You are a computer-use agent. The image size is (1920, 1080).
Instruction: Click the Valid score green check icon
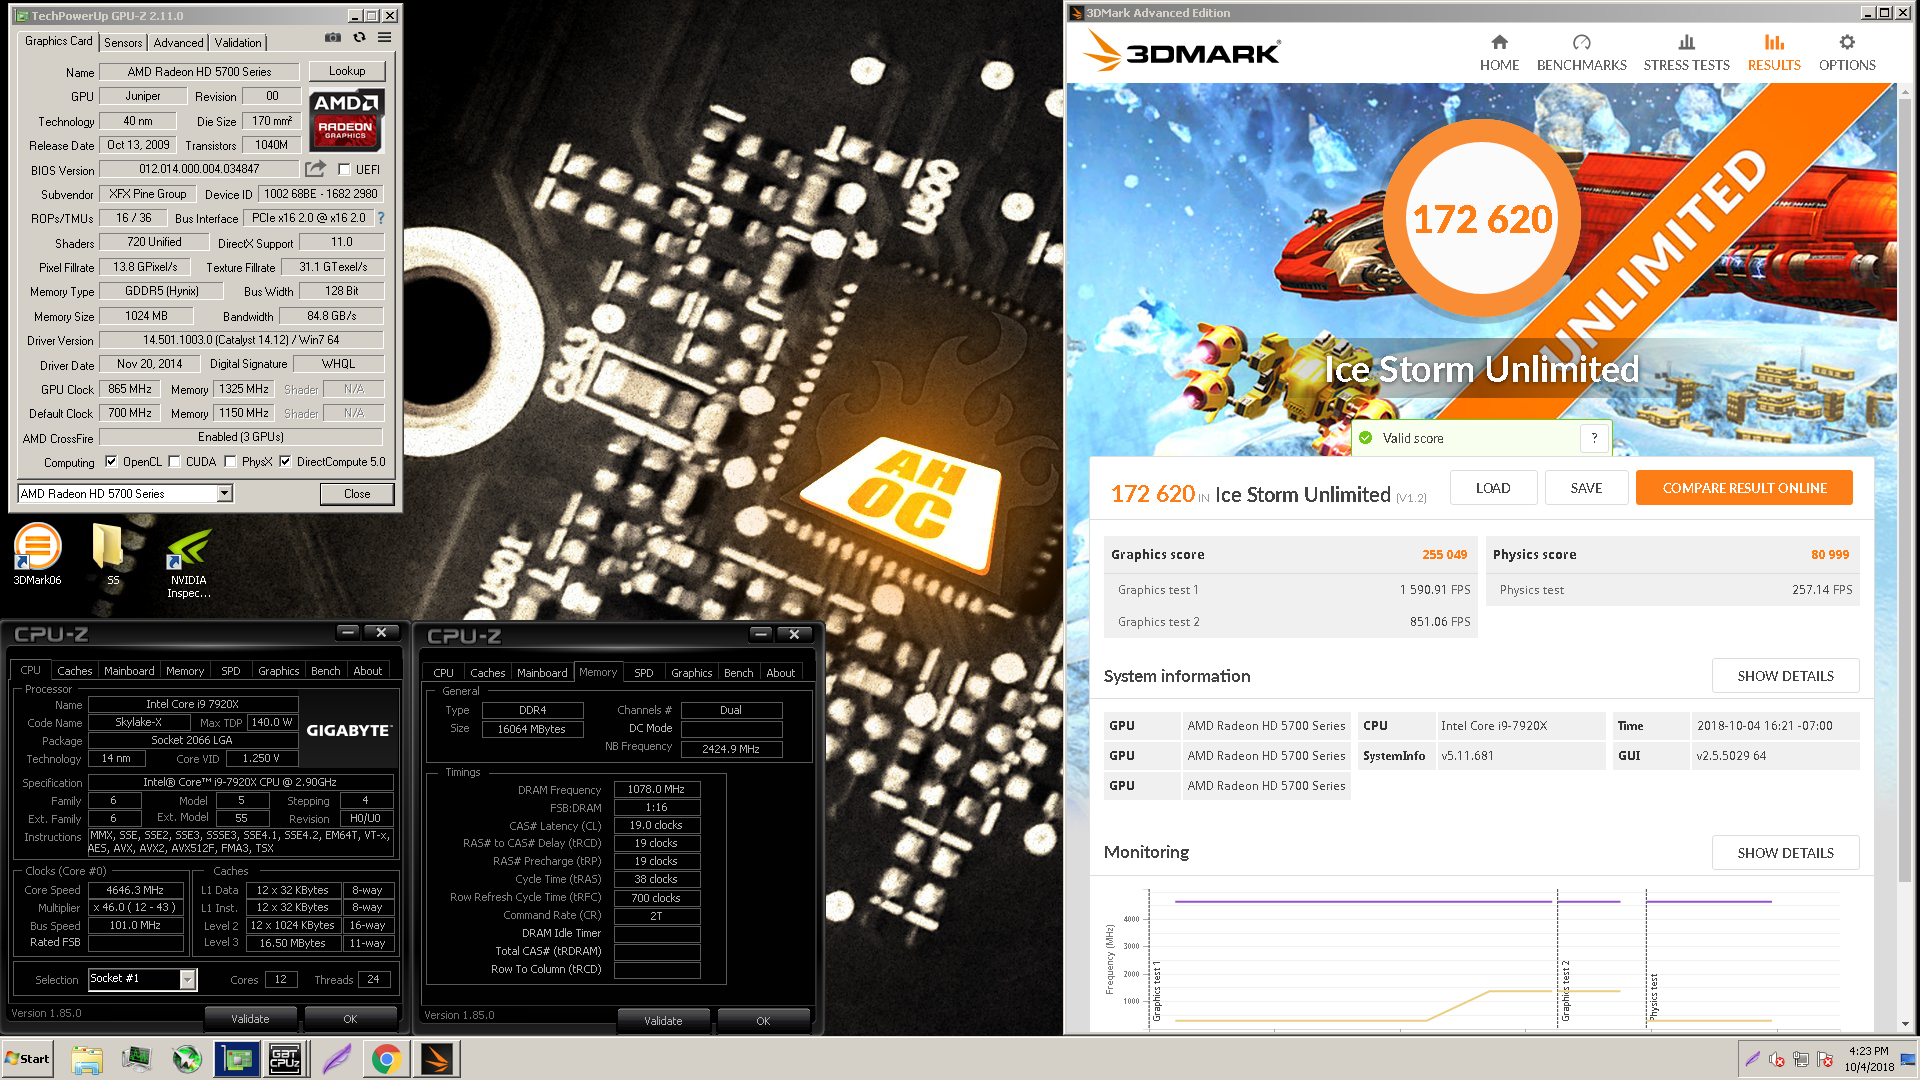(x=1365, y=438)
